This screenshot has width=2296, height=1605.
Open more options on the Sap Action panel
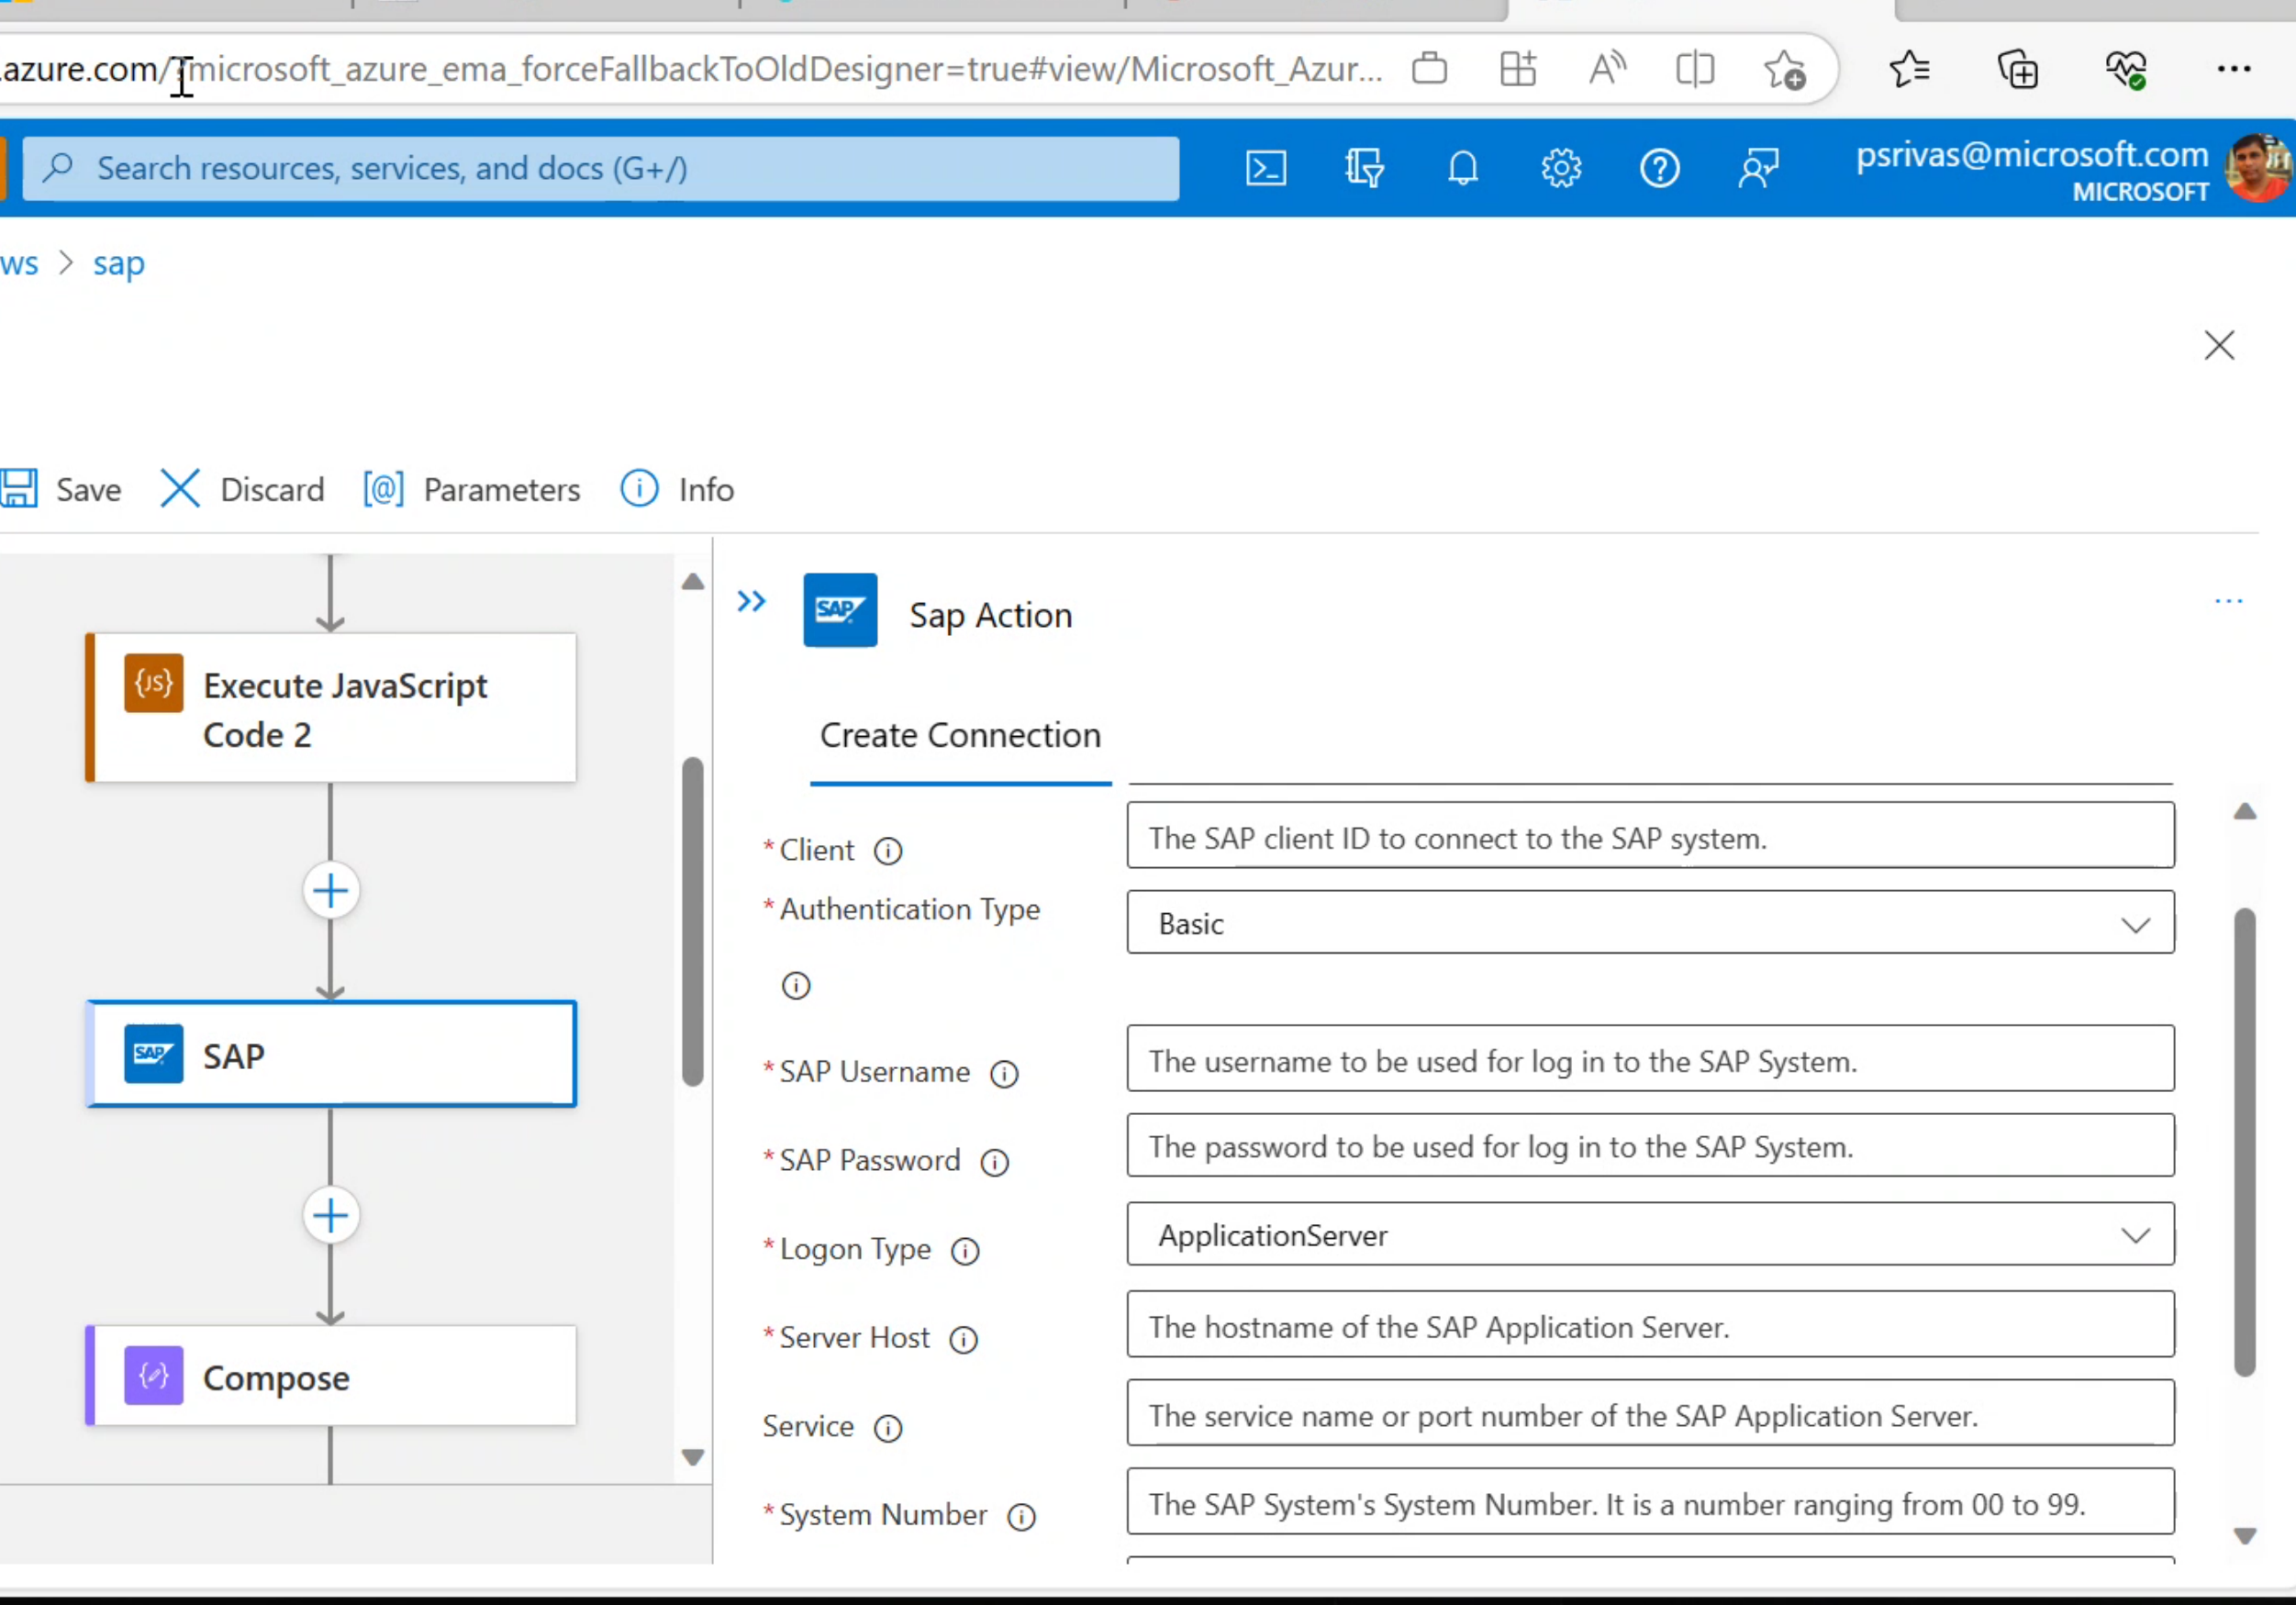click(2230, 601)
